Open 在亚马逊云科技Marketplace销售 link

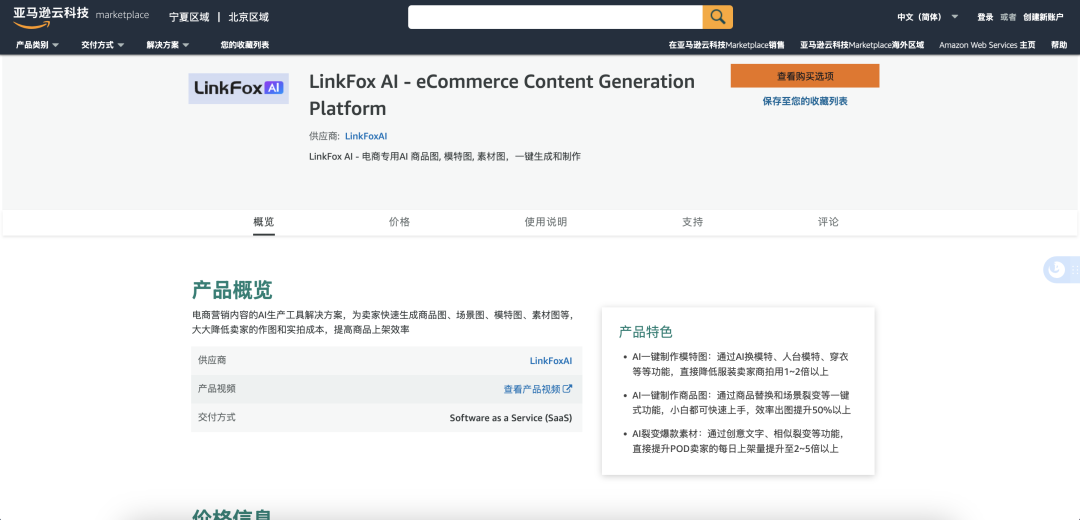point(727,45)
